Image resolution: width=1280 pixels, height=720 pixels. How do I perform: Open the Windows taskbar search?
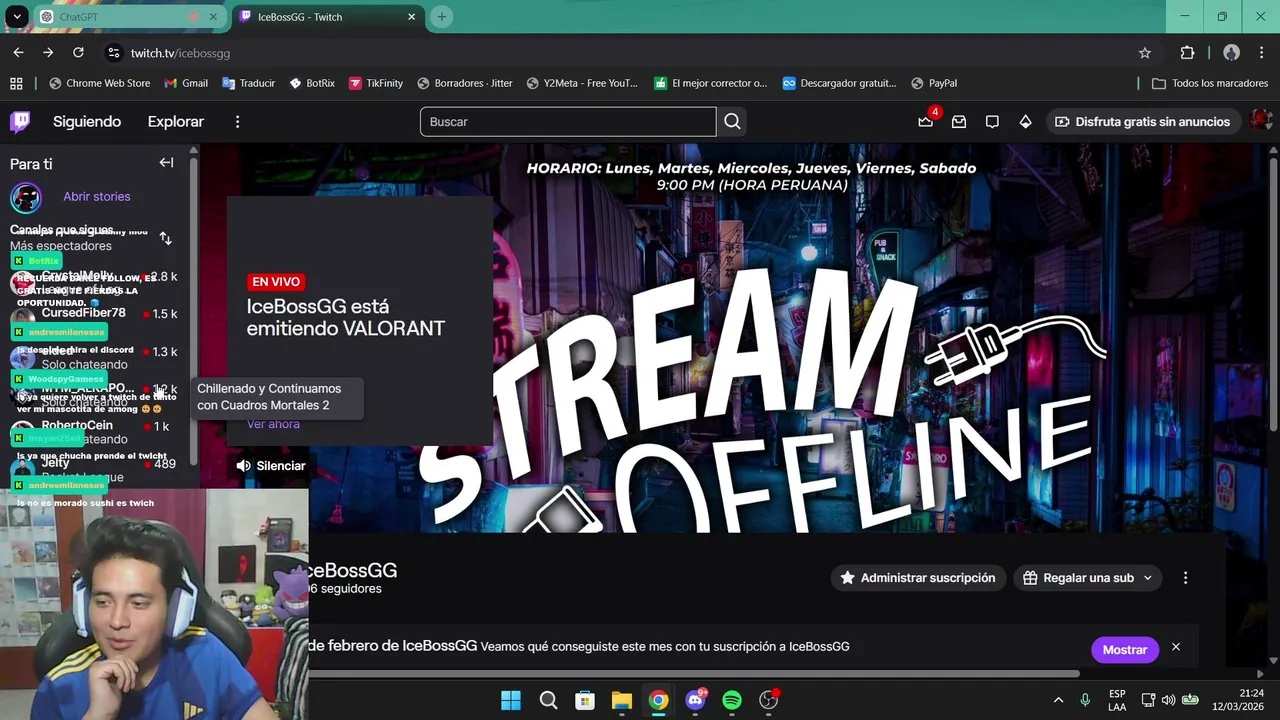(x=548, y=700)
